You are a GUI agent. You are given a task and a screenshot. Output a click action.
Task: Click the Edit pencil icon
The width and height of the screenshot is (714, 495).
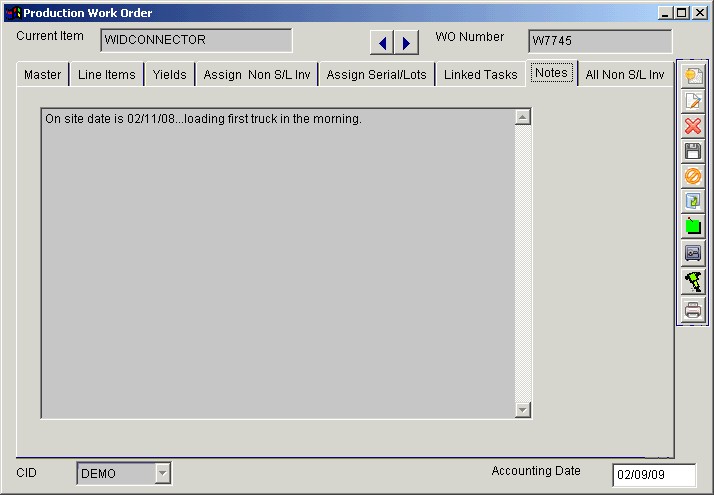[x=693, y=101]
